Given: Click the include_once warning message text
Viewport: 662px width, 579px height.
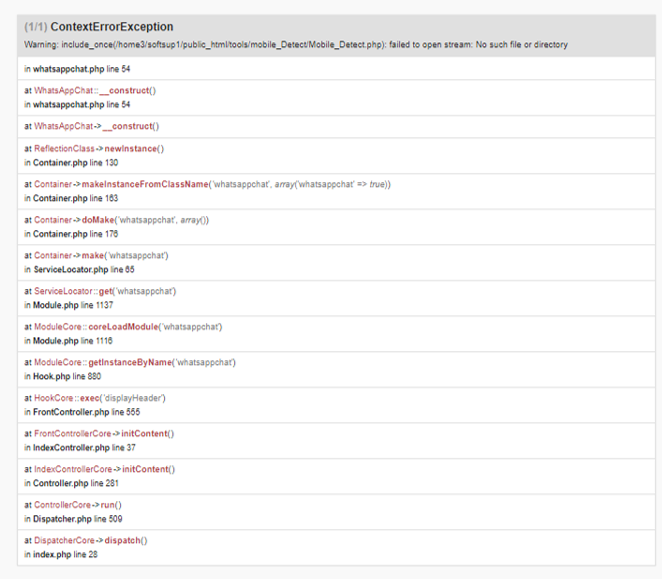Looking at the screenshot, I should (296, 45).
